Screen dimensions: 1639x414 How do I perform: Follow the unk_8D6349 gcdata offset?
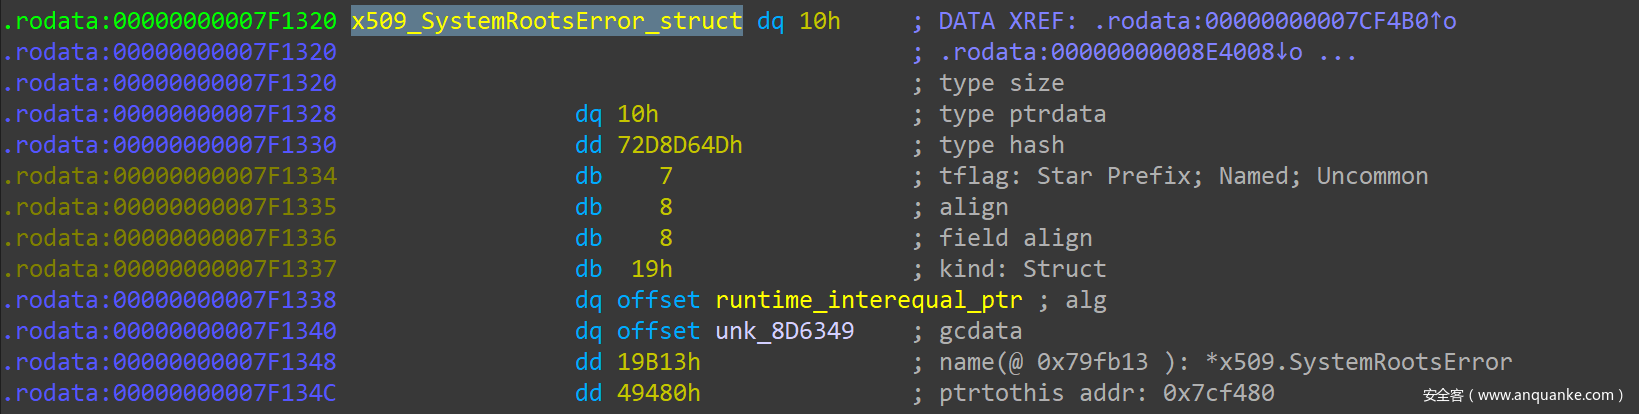coord(784,331)
